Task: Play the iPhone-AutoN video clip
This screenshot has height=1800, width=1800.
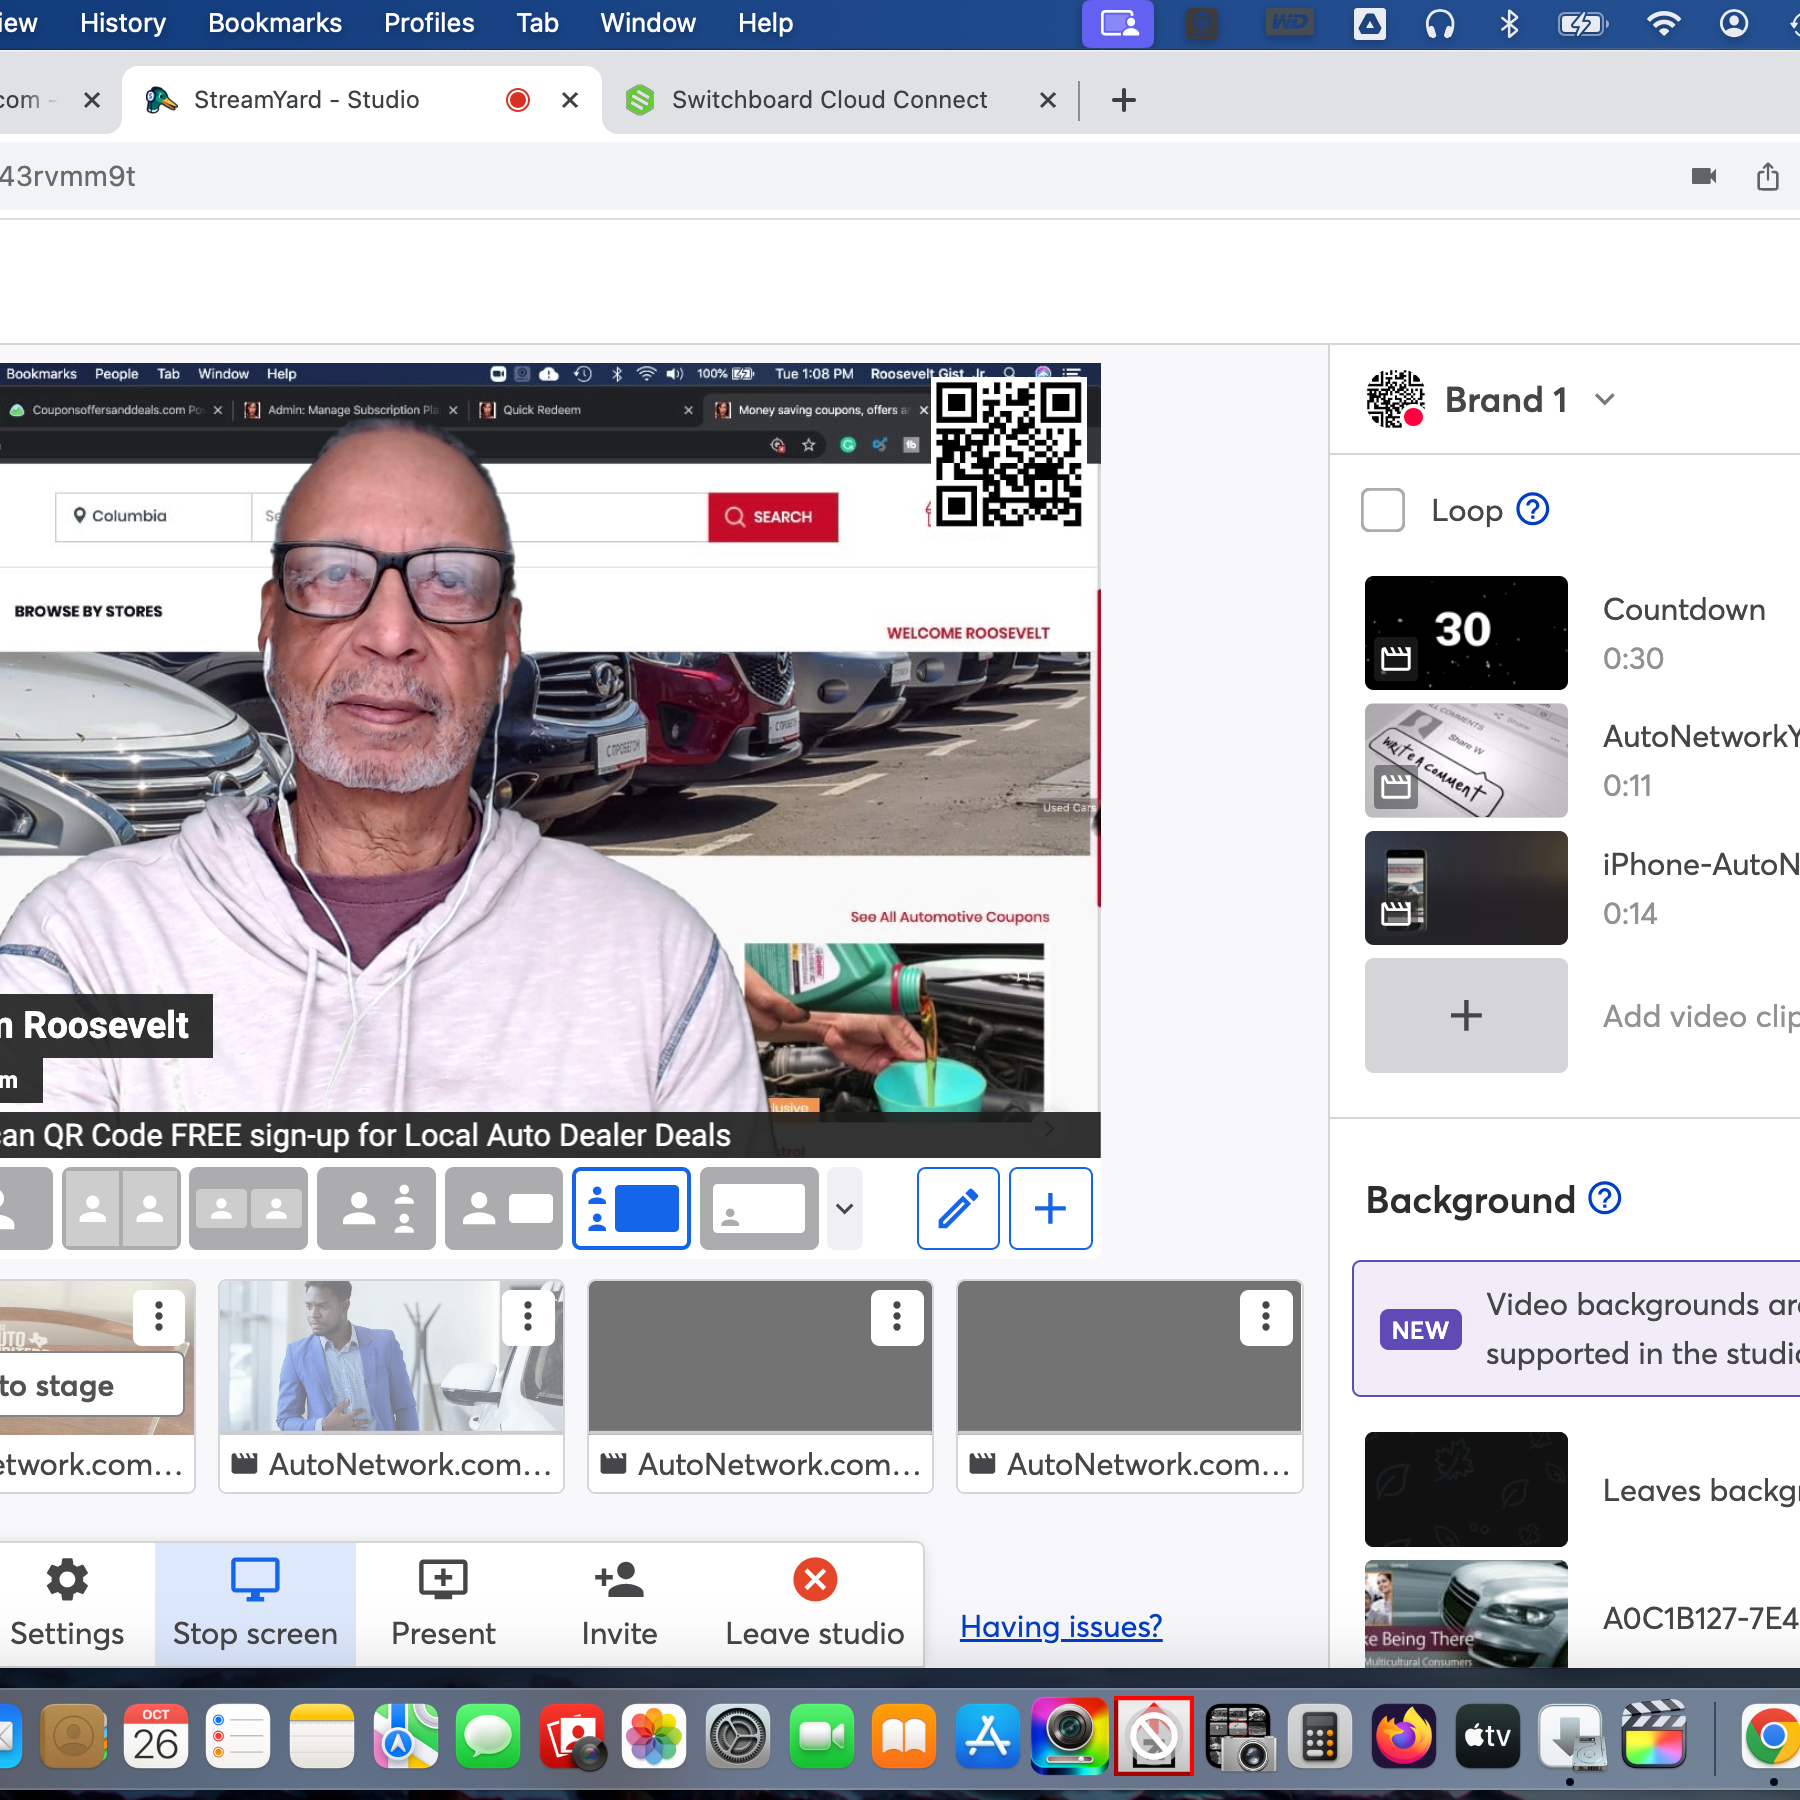Action: pyautogui.click(x=1466, y=888)
